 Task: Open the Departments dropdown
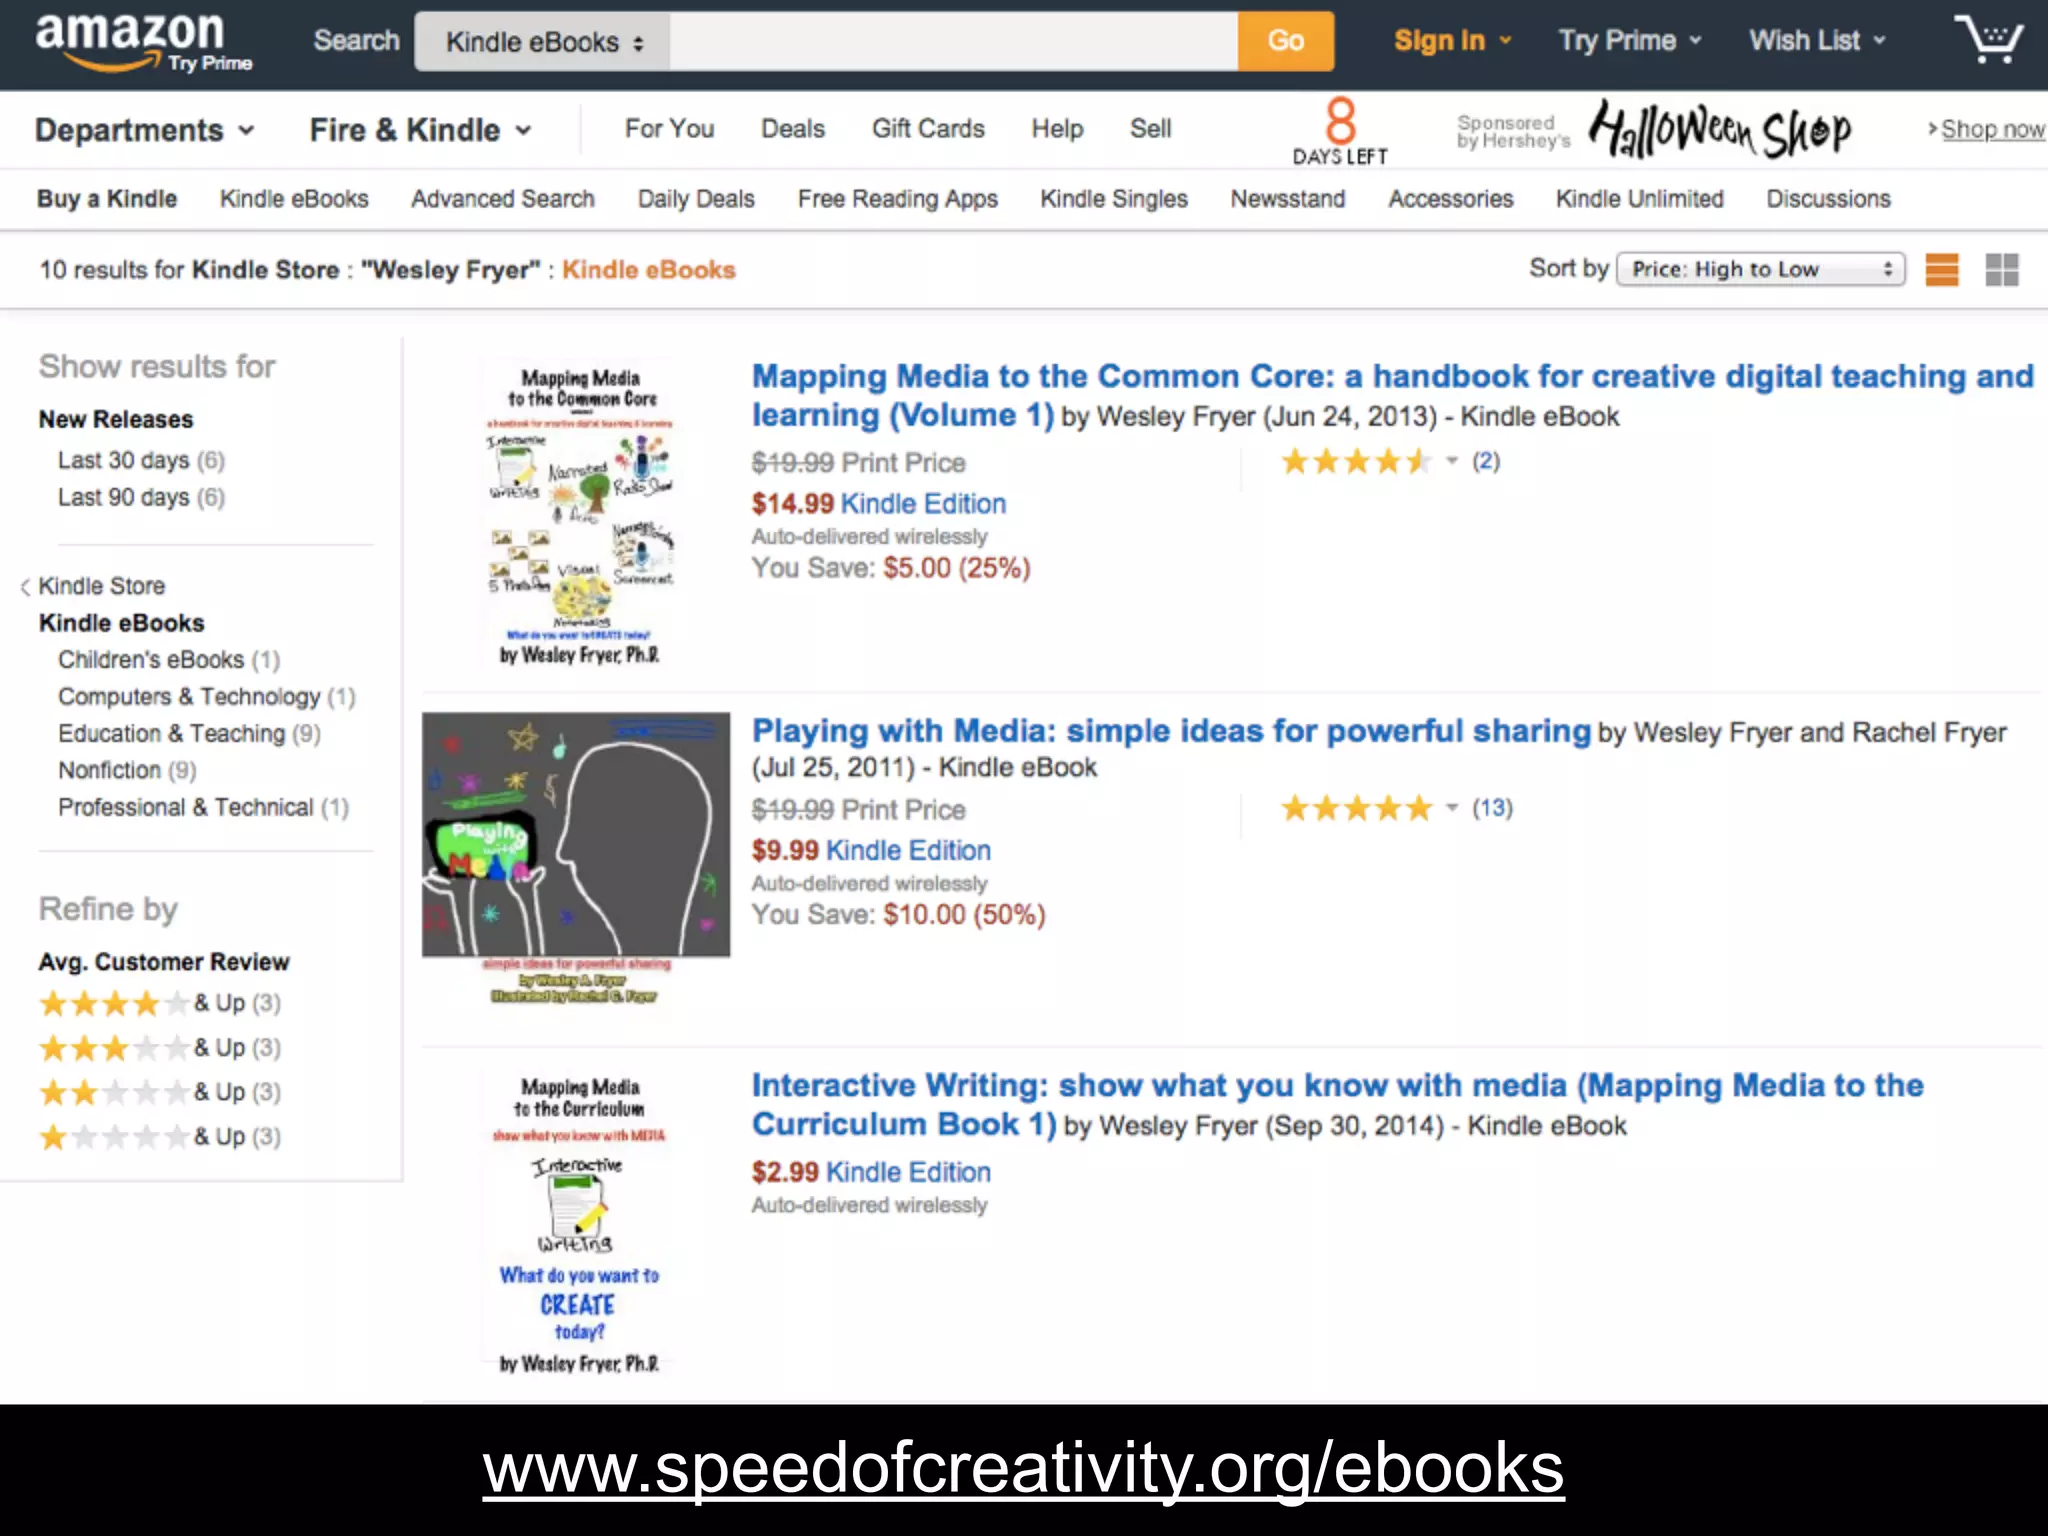tap(145, 130)
